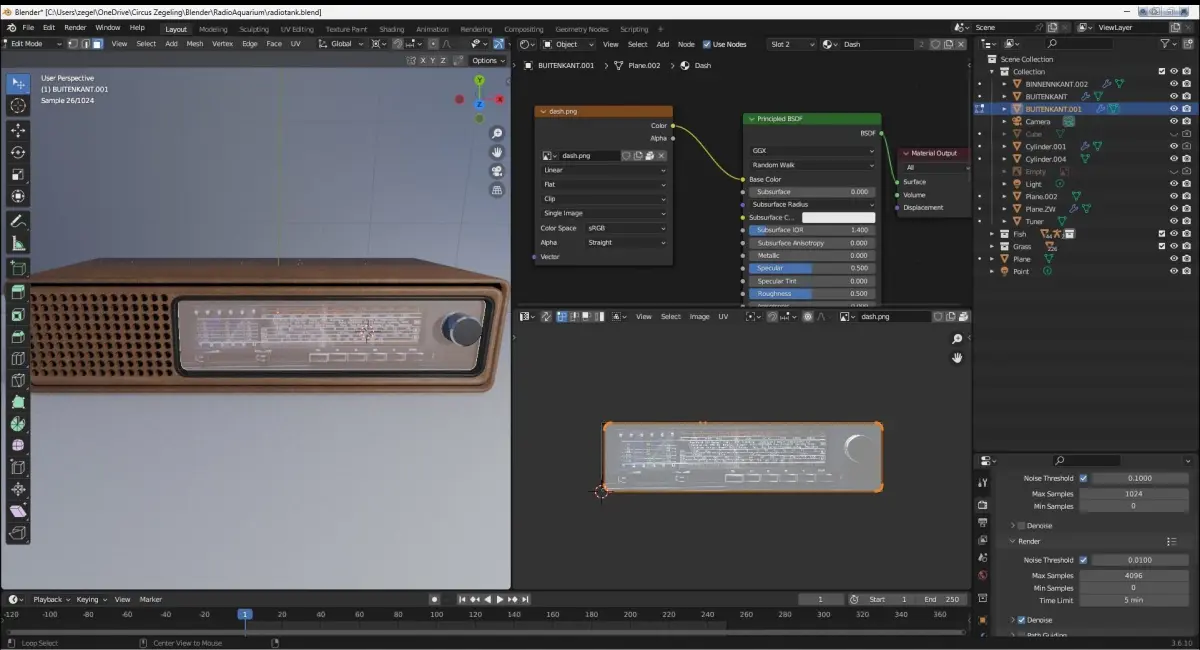Screen dimensions: 1200x650
Task: Select the Add Cube tool
Action: pyautogui.click(x=18, y=267)
